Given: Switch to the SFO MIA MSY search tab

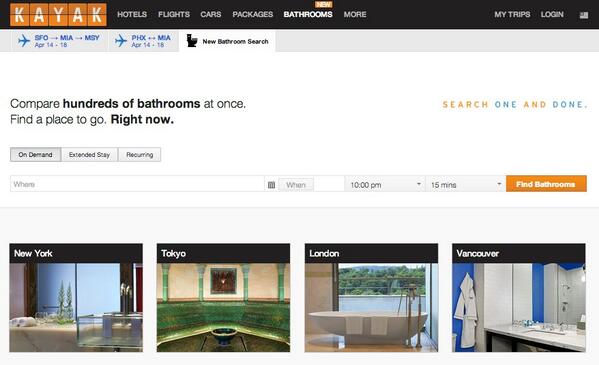Looking at the screenshot, I should [59, 41].
